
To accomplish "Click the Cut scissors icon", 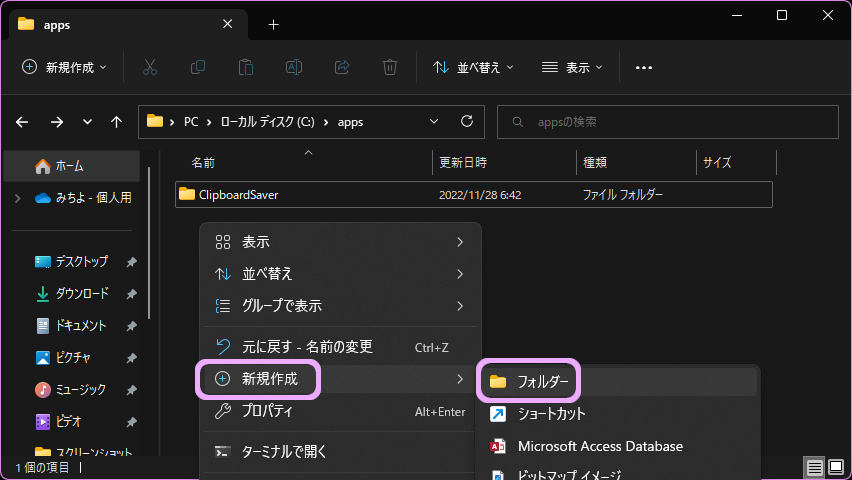I will click(x=150, y=67).
